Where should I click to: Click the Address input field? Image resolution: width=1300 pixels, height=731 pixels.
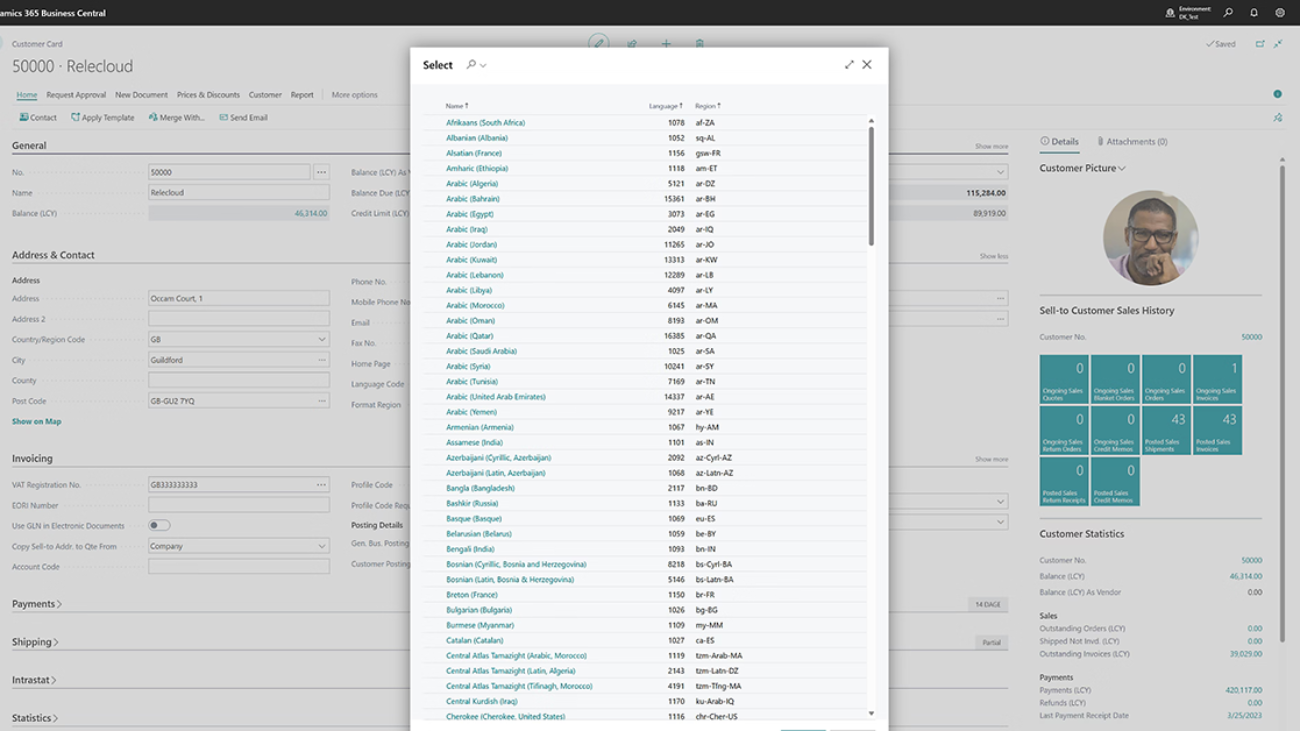click(238, 299)
